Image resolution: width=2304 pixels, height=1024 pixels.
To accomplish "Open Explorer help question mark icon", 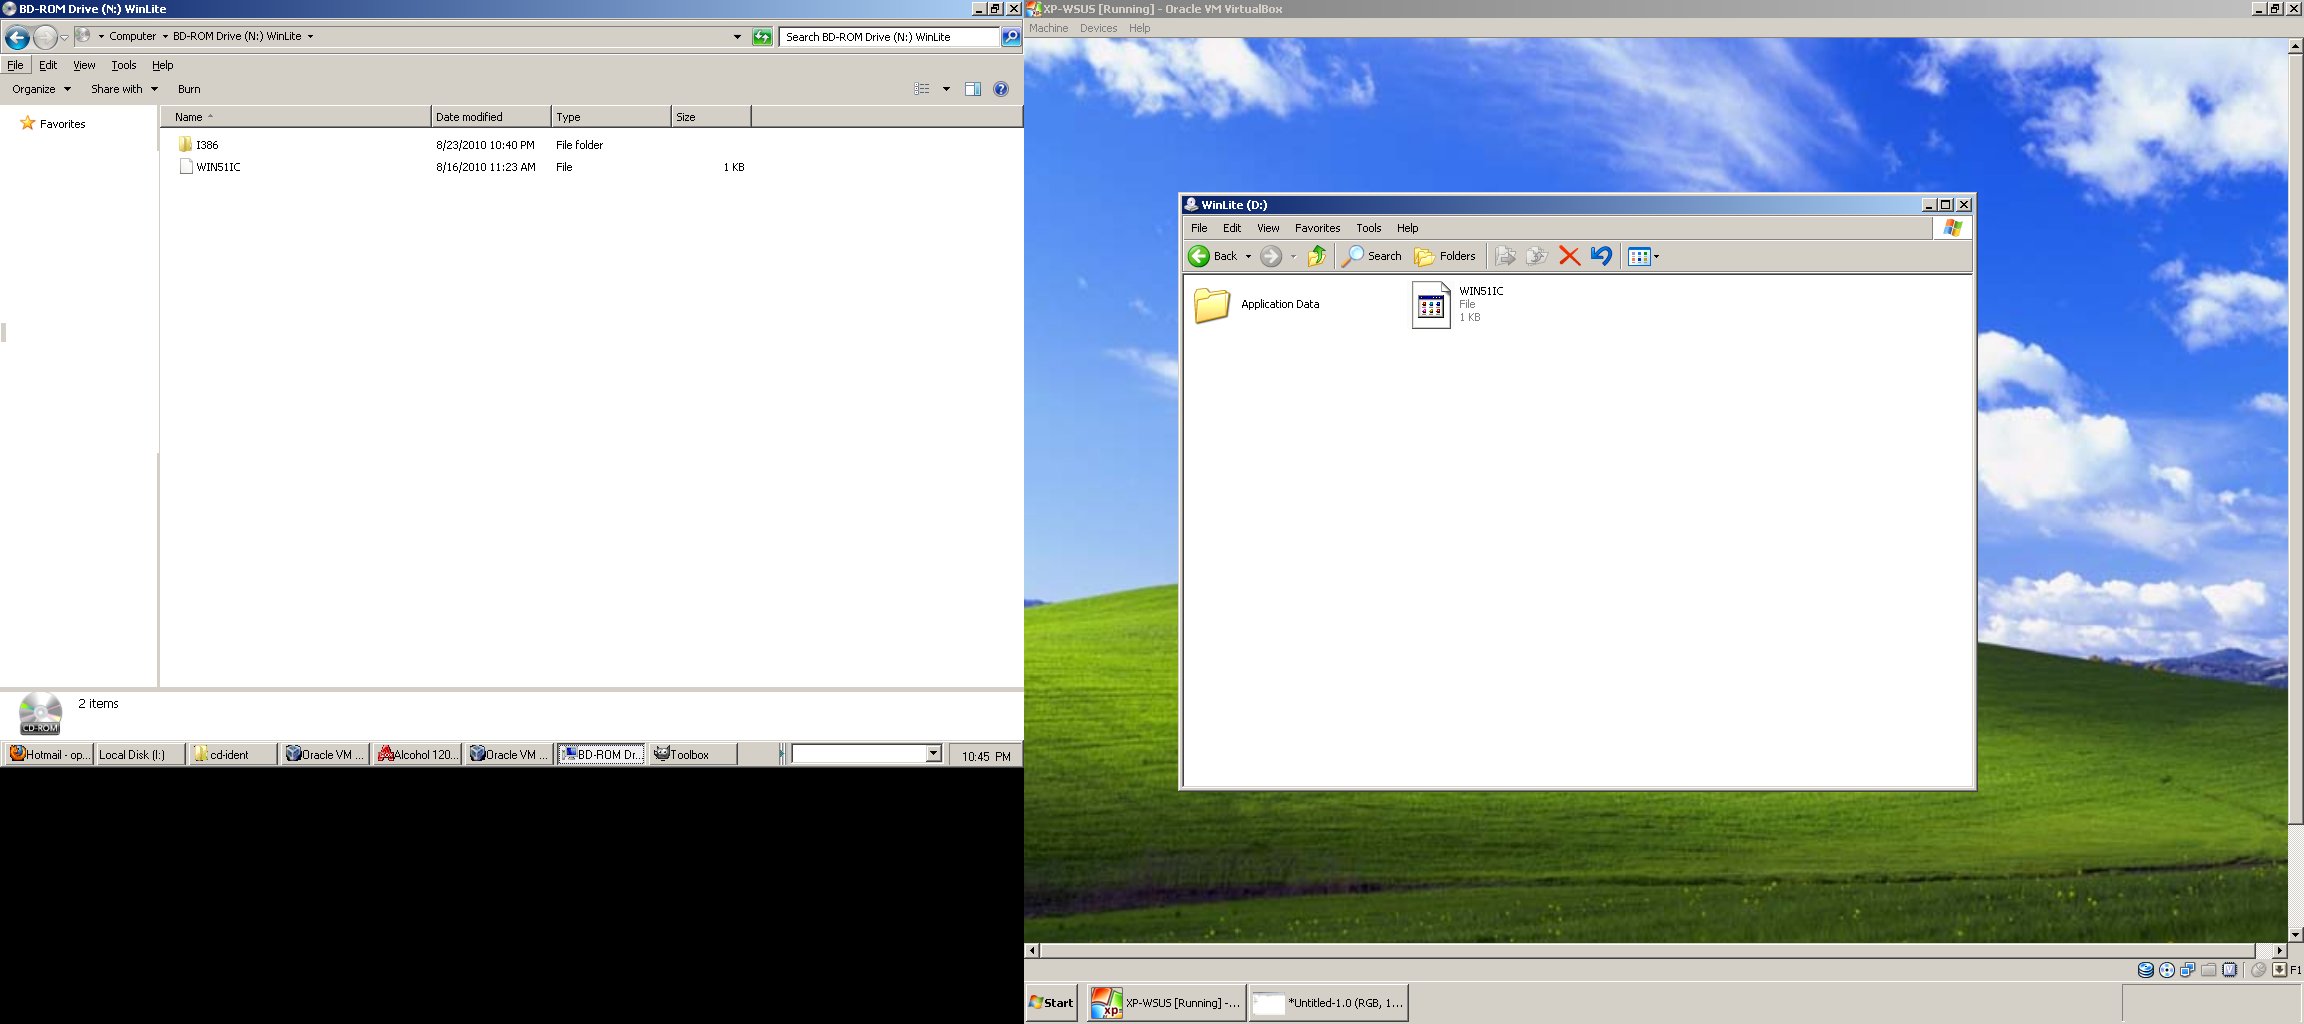I will [1000, 89].
